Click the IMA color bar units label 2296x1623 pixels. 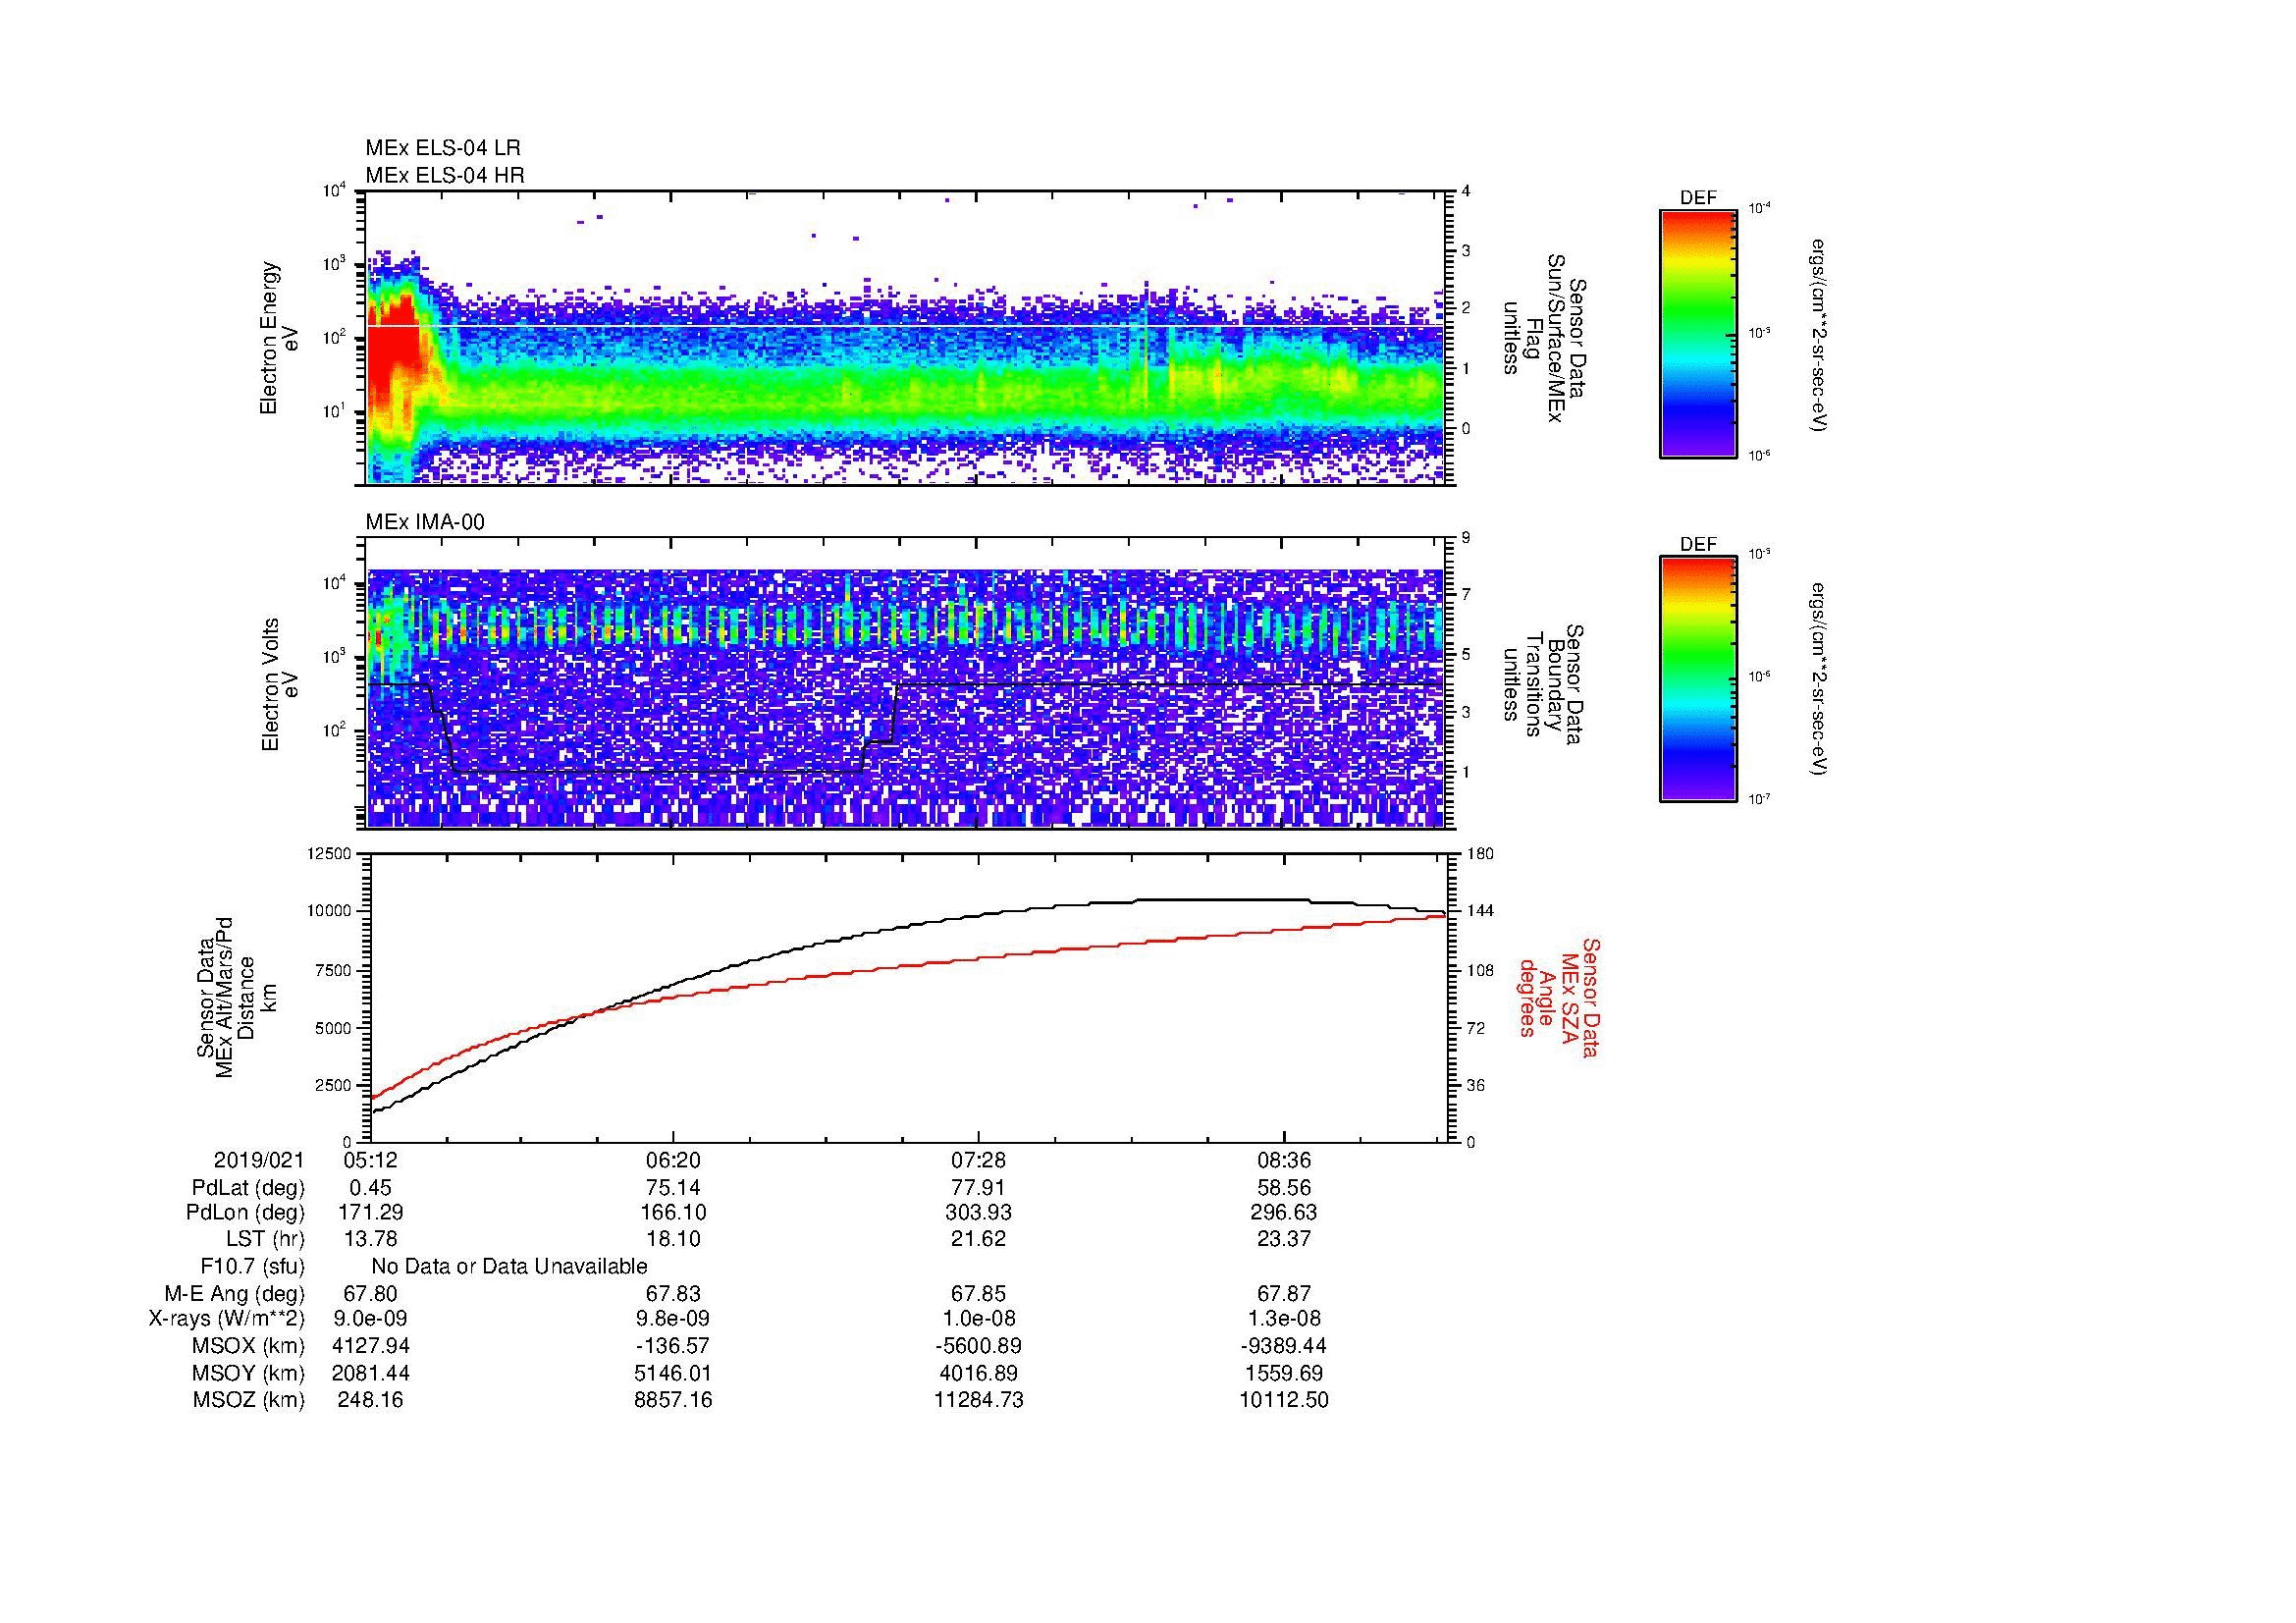coord(1819,680)
